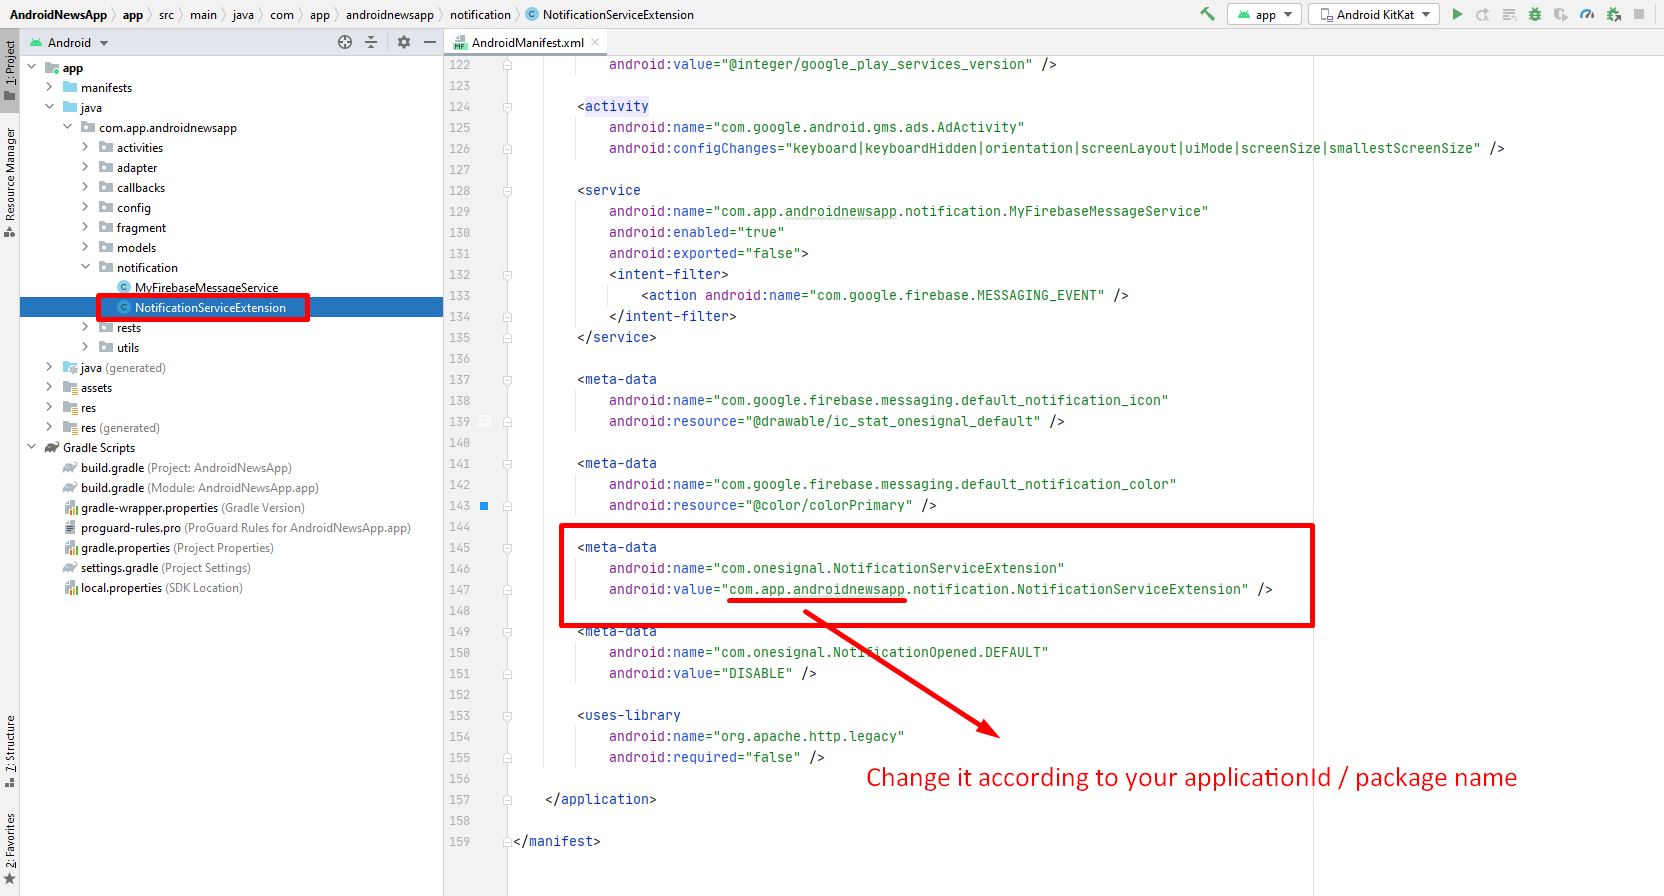Click AndroidNewsApp breadcrumb

(x=58, y=15)
